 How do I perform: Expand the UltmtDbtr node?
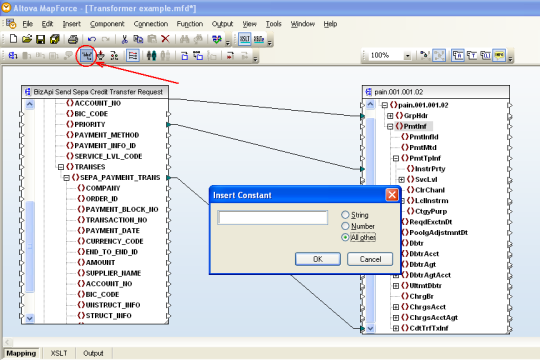pyautogui.click(x=396, y=286)
